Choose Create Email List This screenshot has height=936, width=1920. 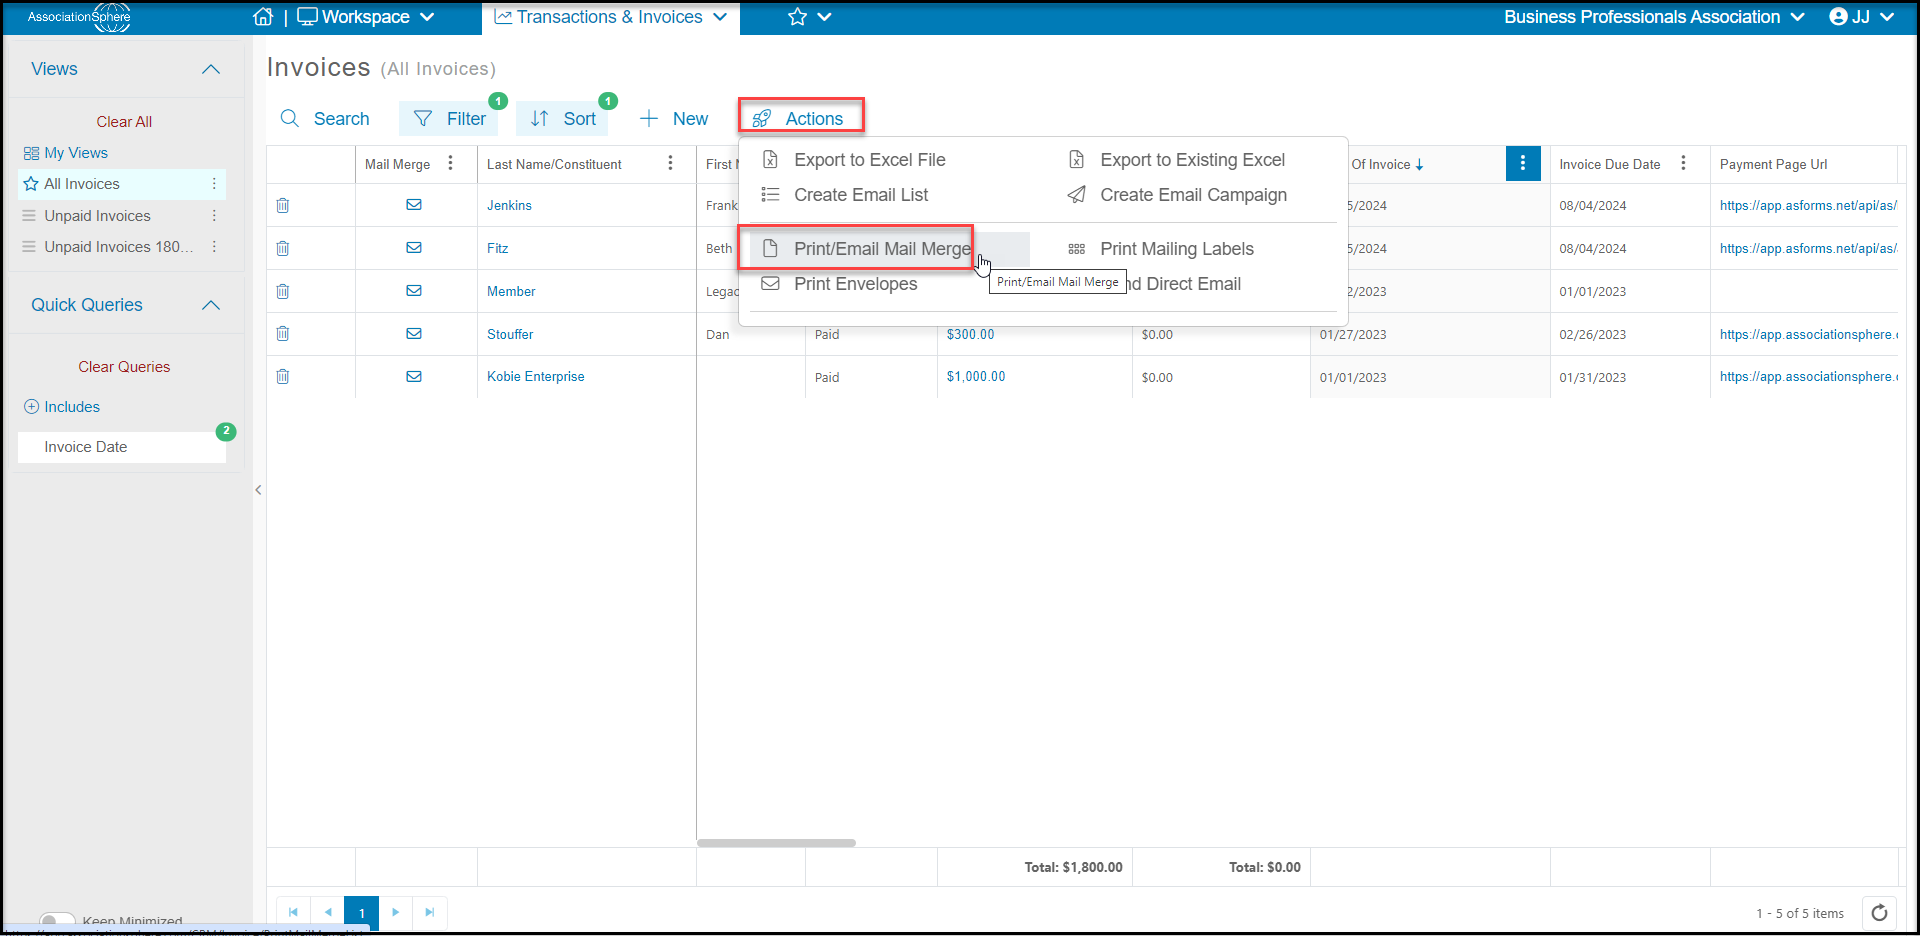click(846, 195)
